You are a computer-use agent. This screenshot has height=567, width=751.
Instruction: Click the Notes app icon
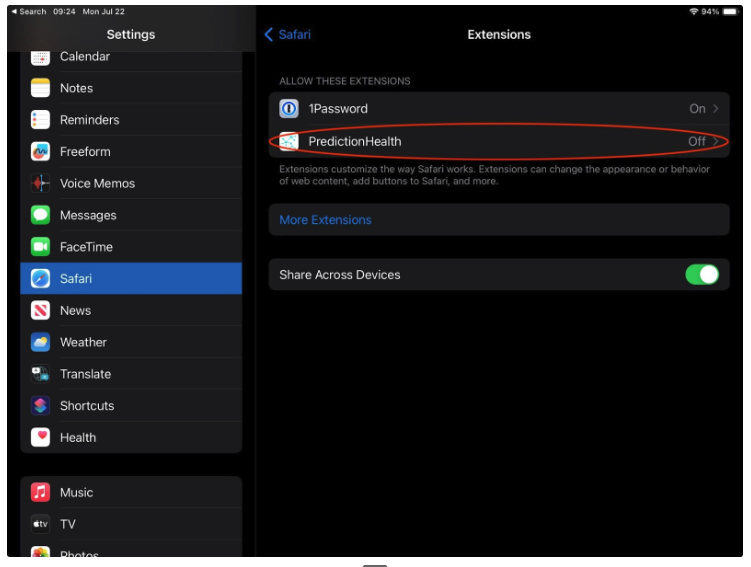[x=40, y=88]
